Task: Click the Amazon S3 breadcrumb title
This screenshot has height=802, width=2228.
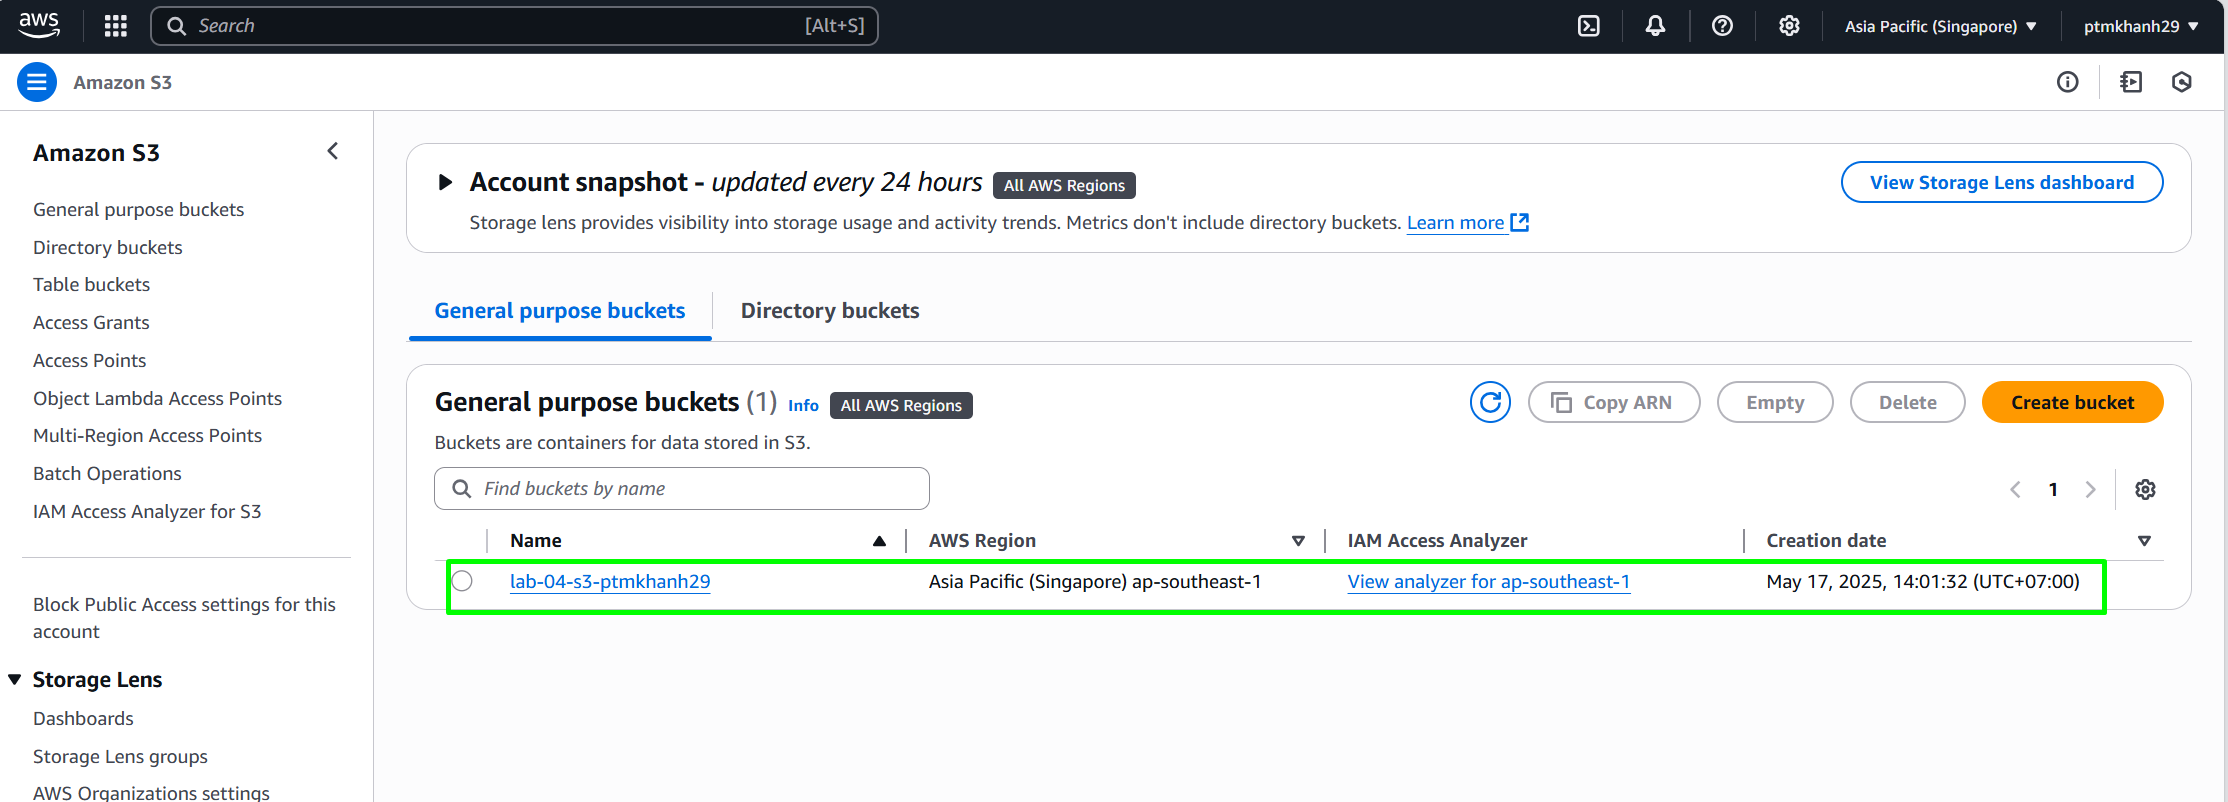Action: tap(122, 82)
